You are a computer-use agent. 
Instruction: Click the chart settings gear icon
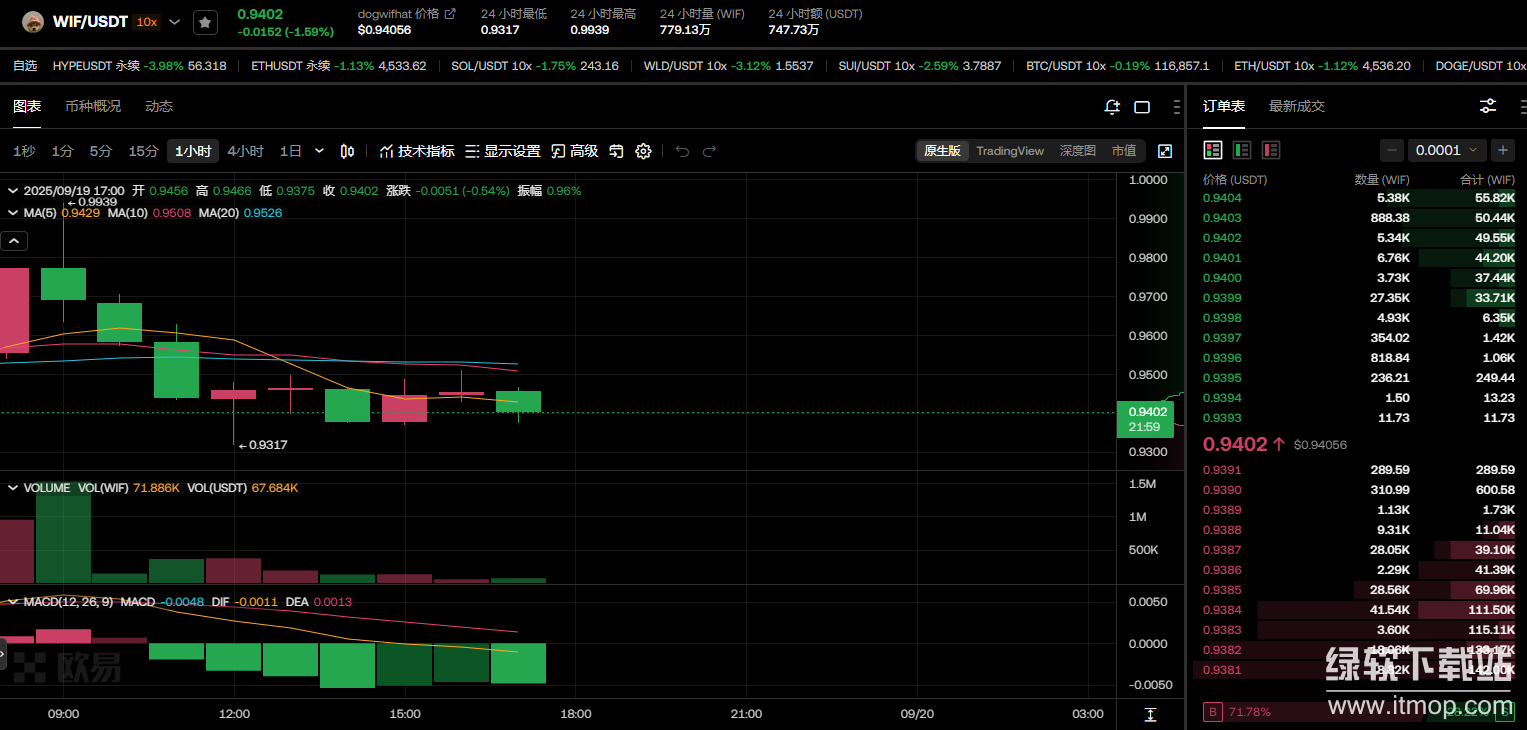643,151
